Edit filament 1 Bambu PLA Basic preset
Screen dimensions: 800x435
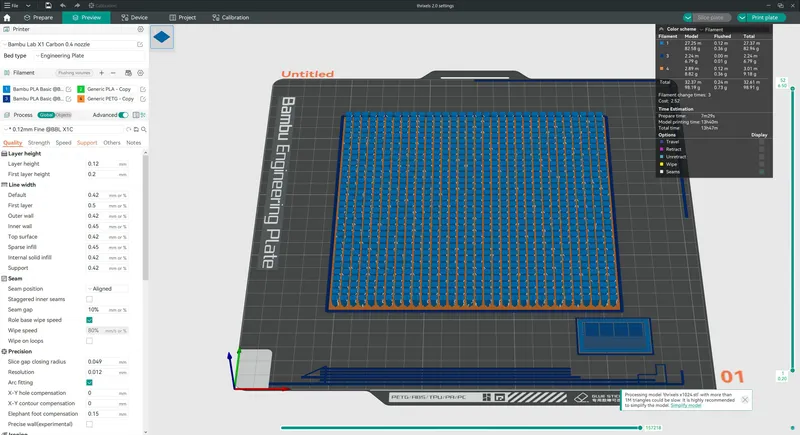click(x=68, y=89)
